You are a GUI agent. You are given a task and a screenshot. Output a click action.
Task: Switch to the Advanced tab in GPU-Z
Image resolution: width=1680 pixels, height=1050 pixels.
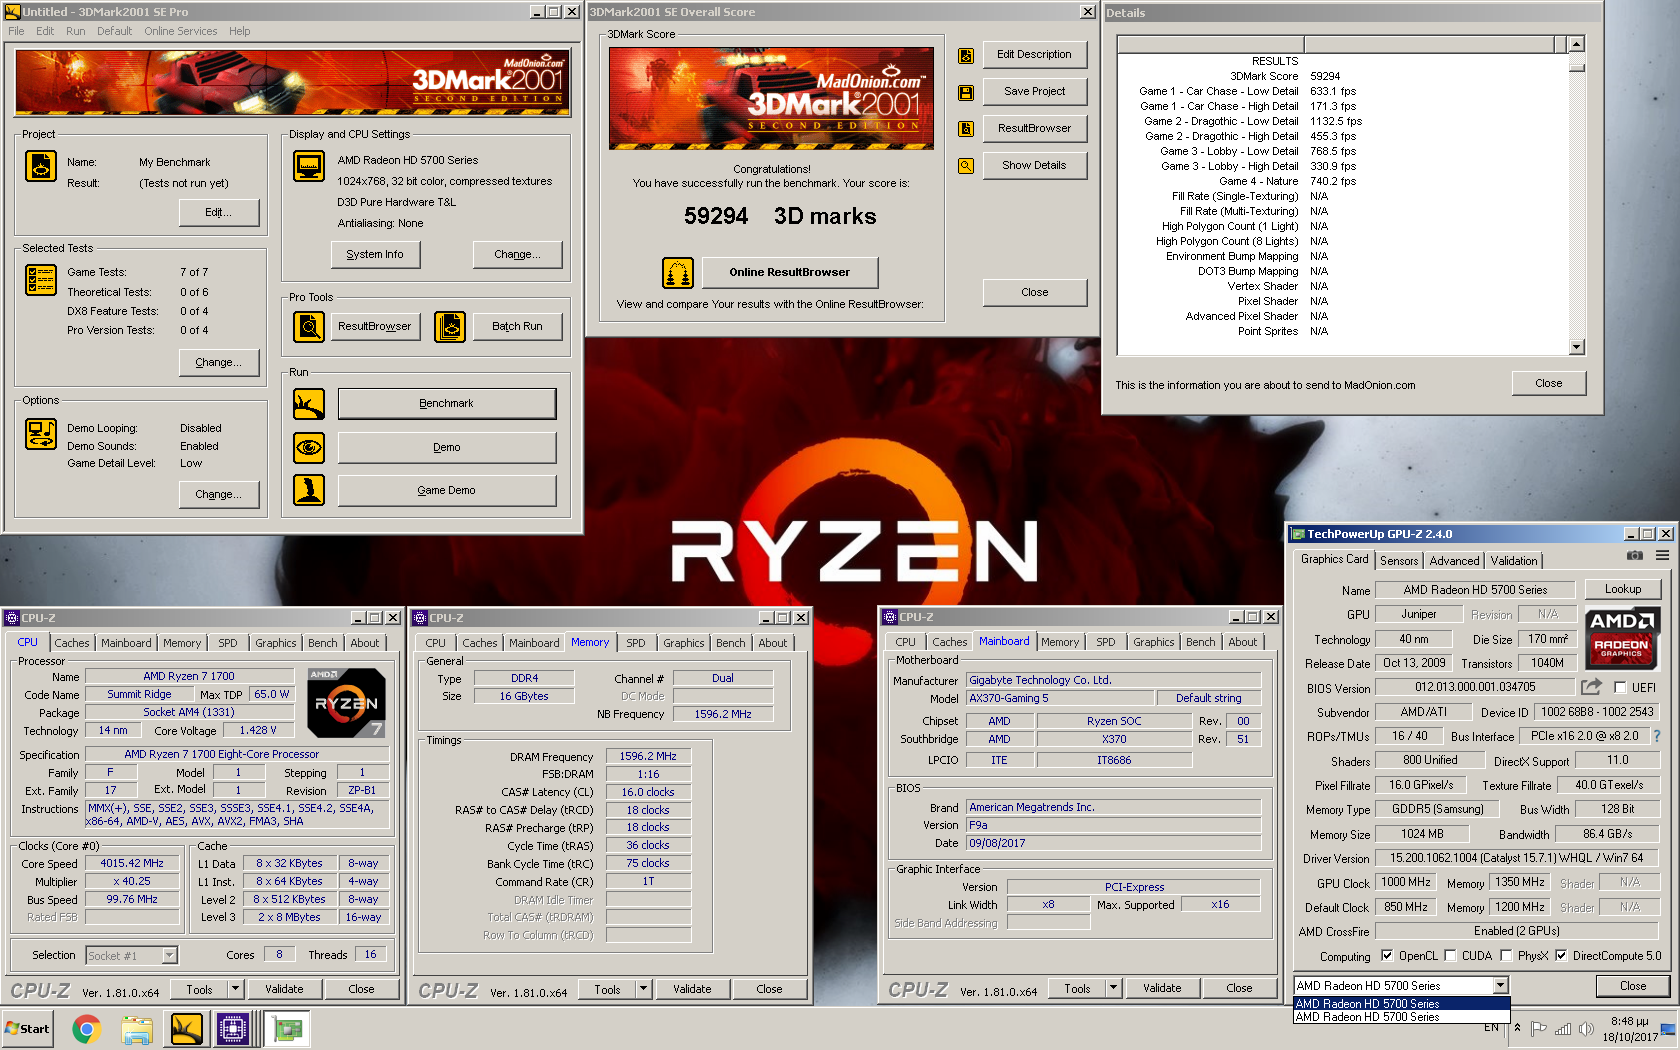click(1454, 561)
